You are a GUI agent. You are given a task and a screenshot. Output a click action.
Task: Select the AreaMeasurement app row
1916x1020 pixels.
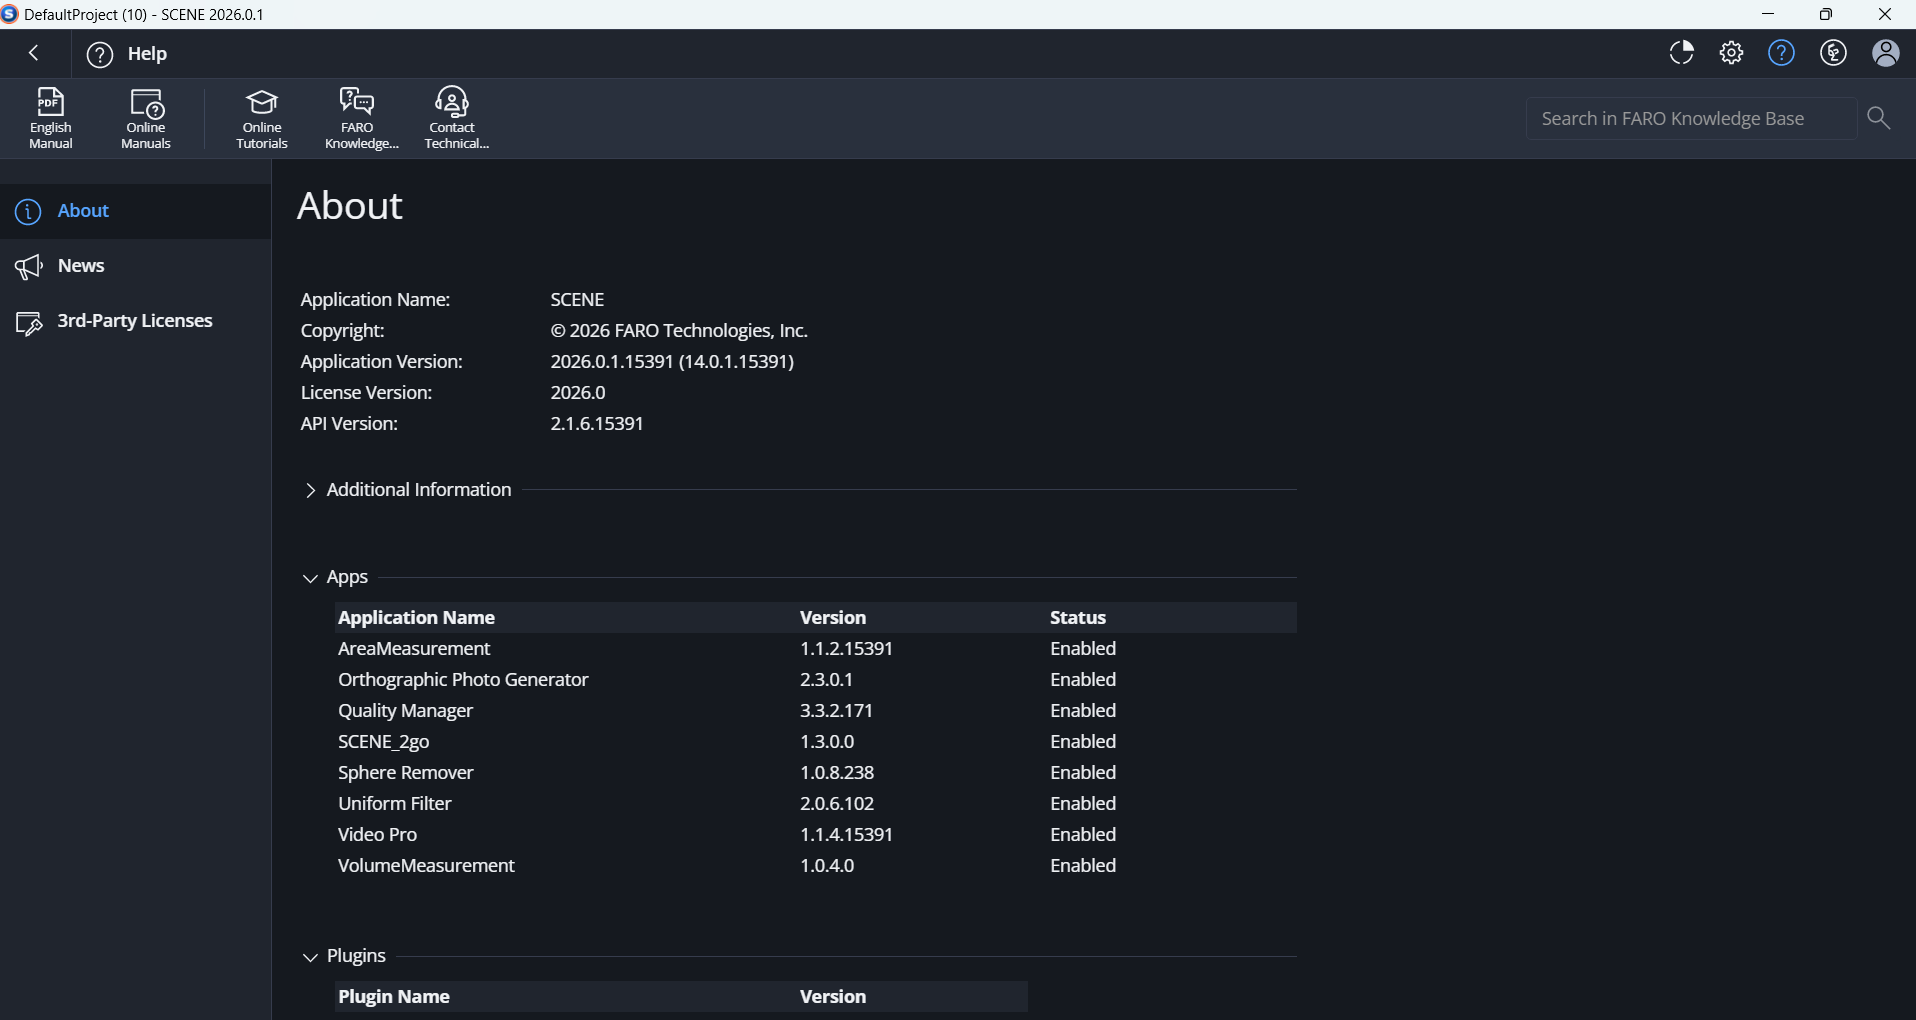(816, 649)
